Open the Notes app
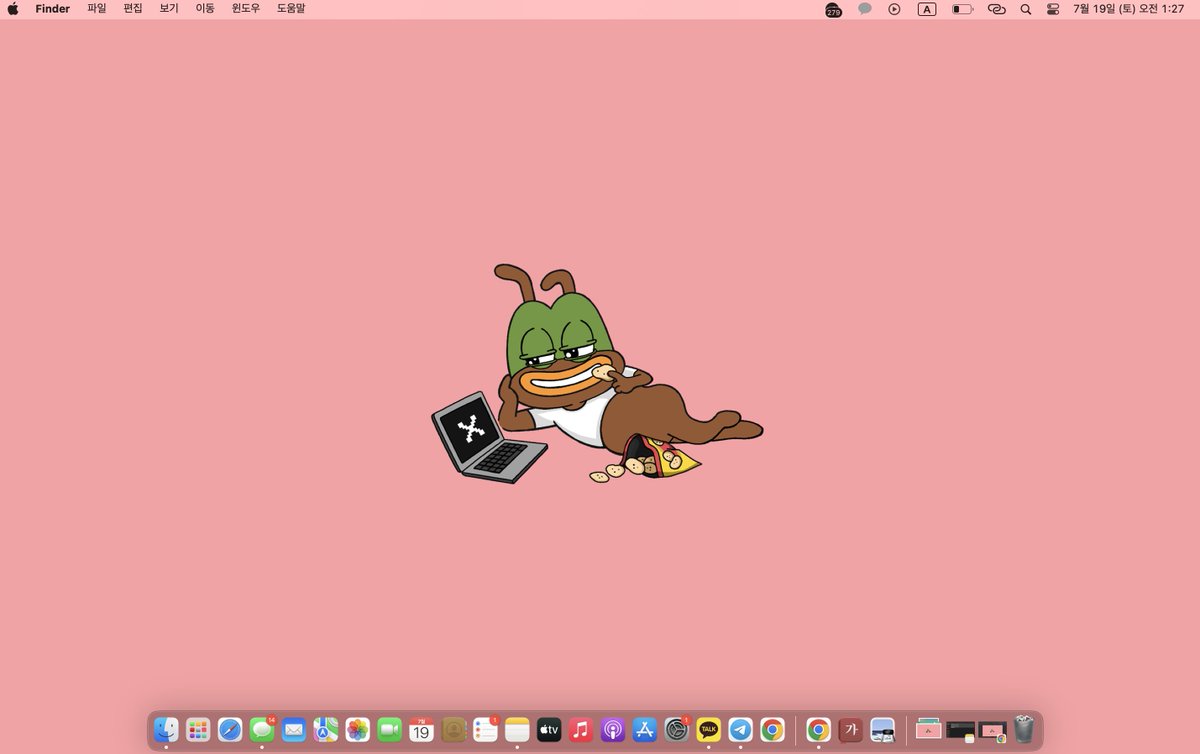Viewport: 1200px width, 754px height. 517,730
